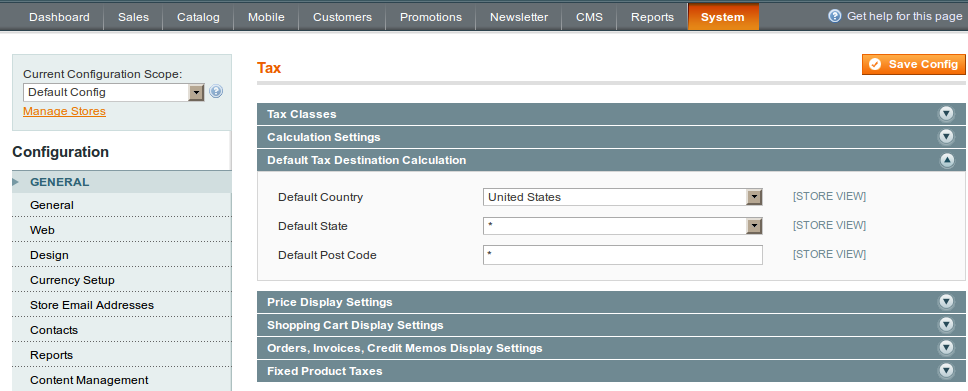The height and width of the screenshot is (391, 968).
Task: Select Store Email Addresses in the sidebar
Action: tap(122, 305)
